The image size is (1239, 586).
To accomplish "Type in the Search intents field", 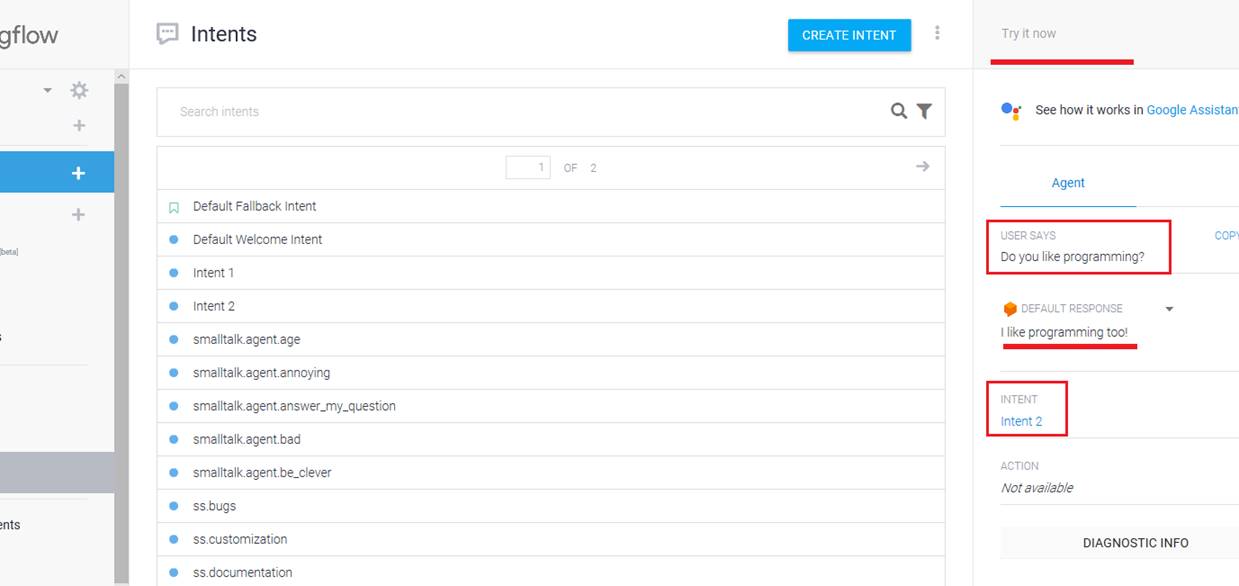I will click(520, 111).
